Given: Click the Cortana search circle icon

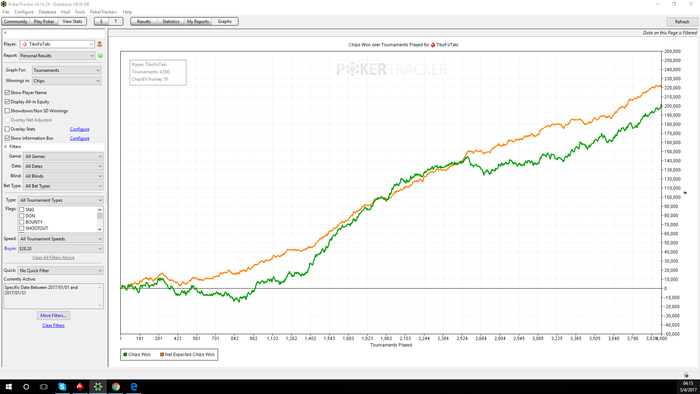Looking at the screenshot, I should [26, 386].
